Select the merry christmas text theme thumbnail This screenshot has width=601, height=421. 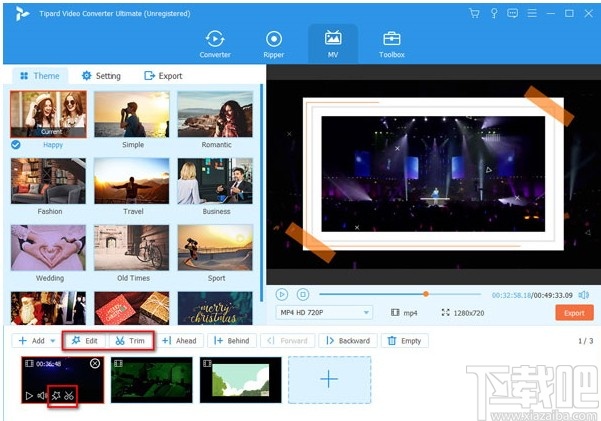point(215,308)
